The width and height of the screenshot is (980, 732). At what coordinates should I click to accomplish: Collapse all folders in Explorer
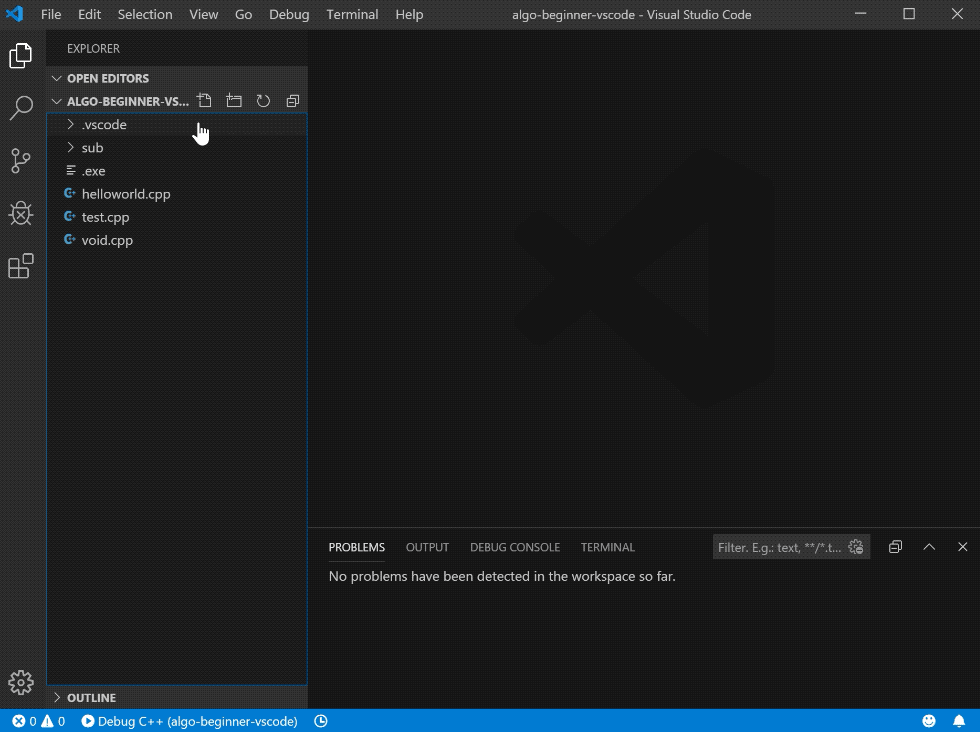click(x=292, y=101)
